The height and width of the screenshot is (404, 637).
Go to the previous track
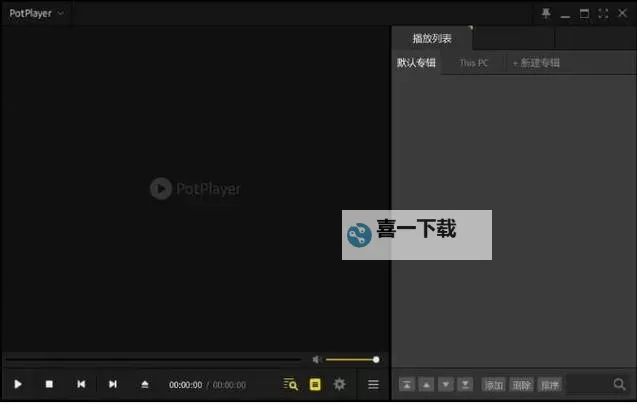pyautogui.click(x=81, y=384)
